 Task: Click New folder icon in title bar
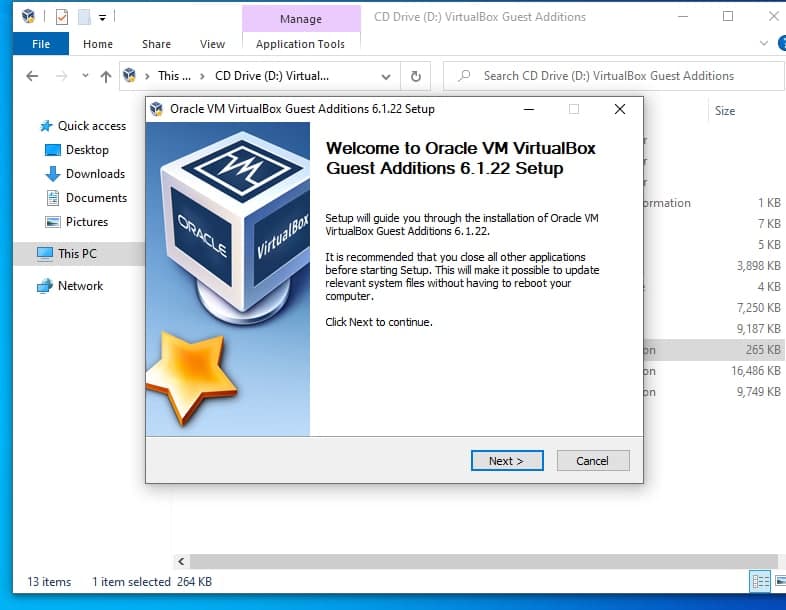84,17
